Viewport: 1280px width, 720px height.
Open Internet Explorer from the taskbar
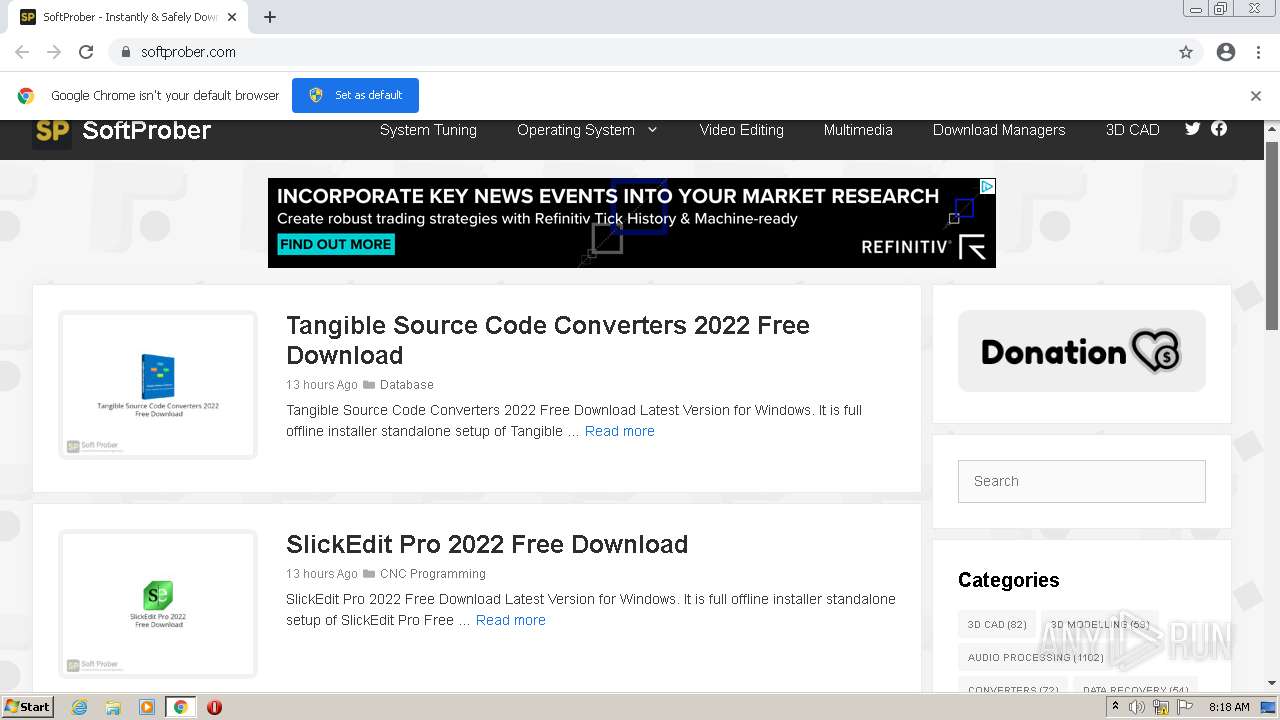[79, 707]
